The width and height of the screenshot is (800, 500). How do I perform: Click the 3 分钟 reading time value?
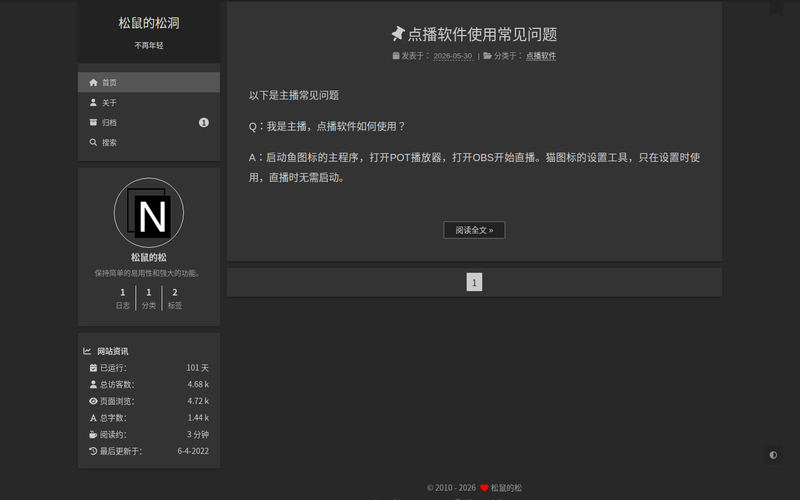click(x=198, y=435)
